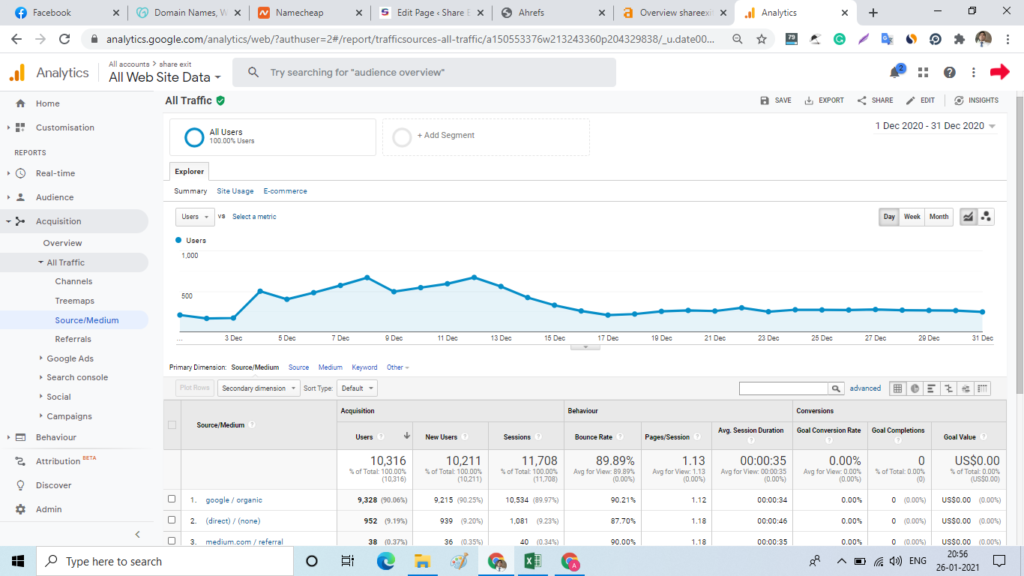
Task: Select the Week chart granularity
Action: (x=912, y=217)
